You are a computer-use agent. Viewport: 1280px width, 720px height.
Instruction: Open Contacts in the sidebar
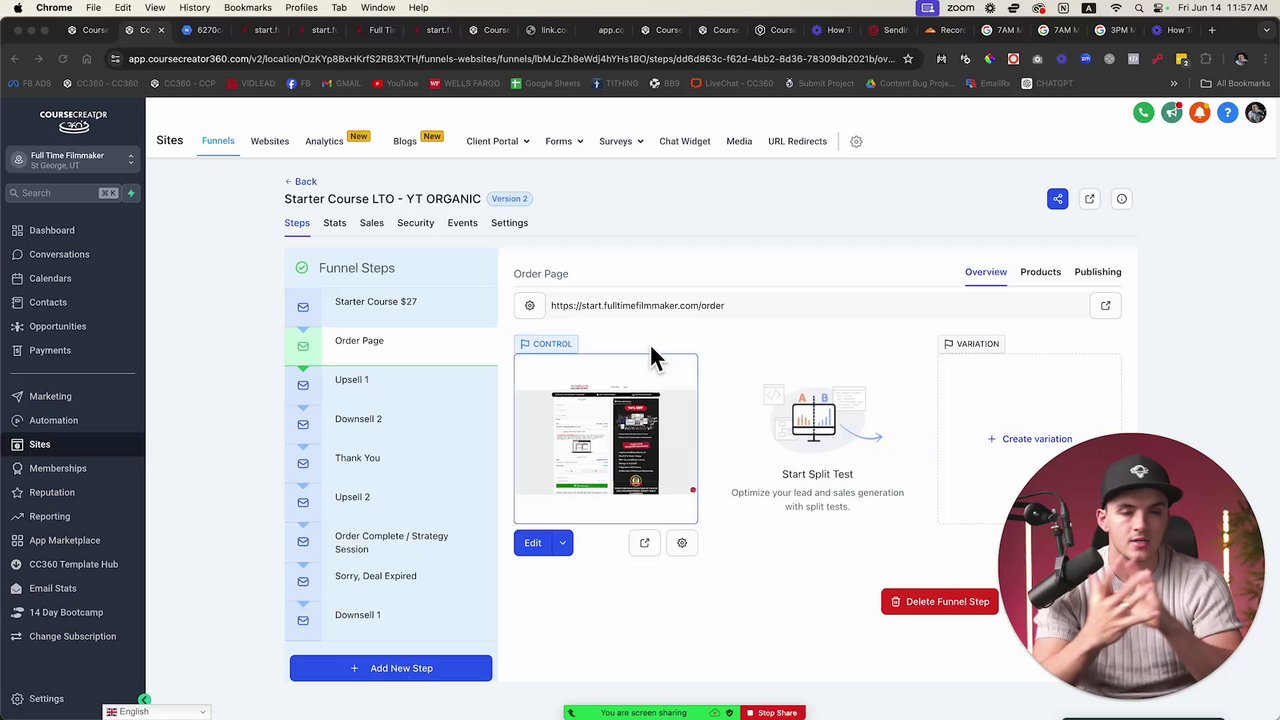(x=48, y=303)
